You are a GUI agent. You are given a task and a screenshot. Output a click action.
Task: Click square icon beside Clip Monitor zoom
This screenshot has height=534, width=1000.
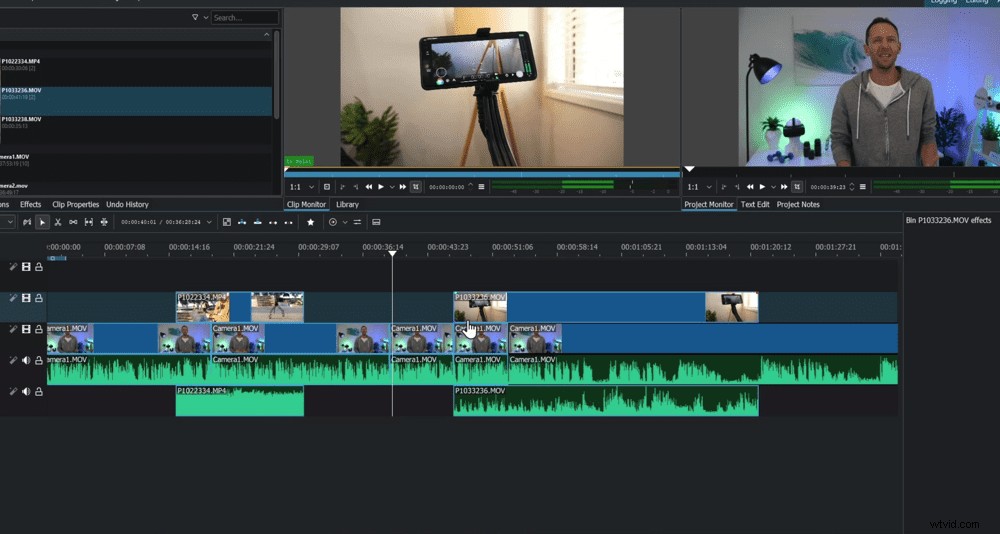tap(327, 187)
